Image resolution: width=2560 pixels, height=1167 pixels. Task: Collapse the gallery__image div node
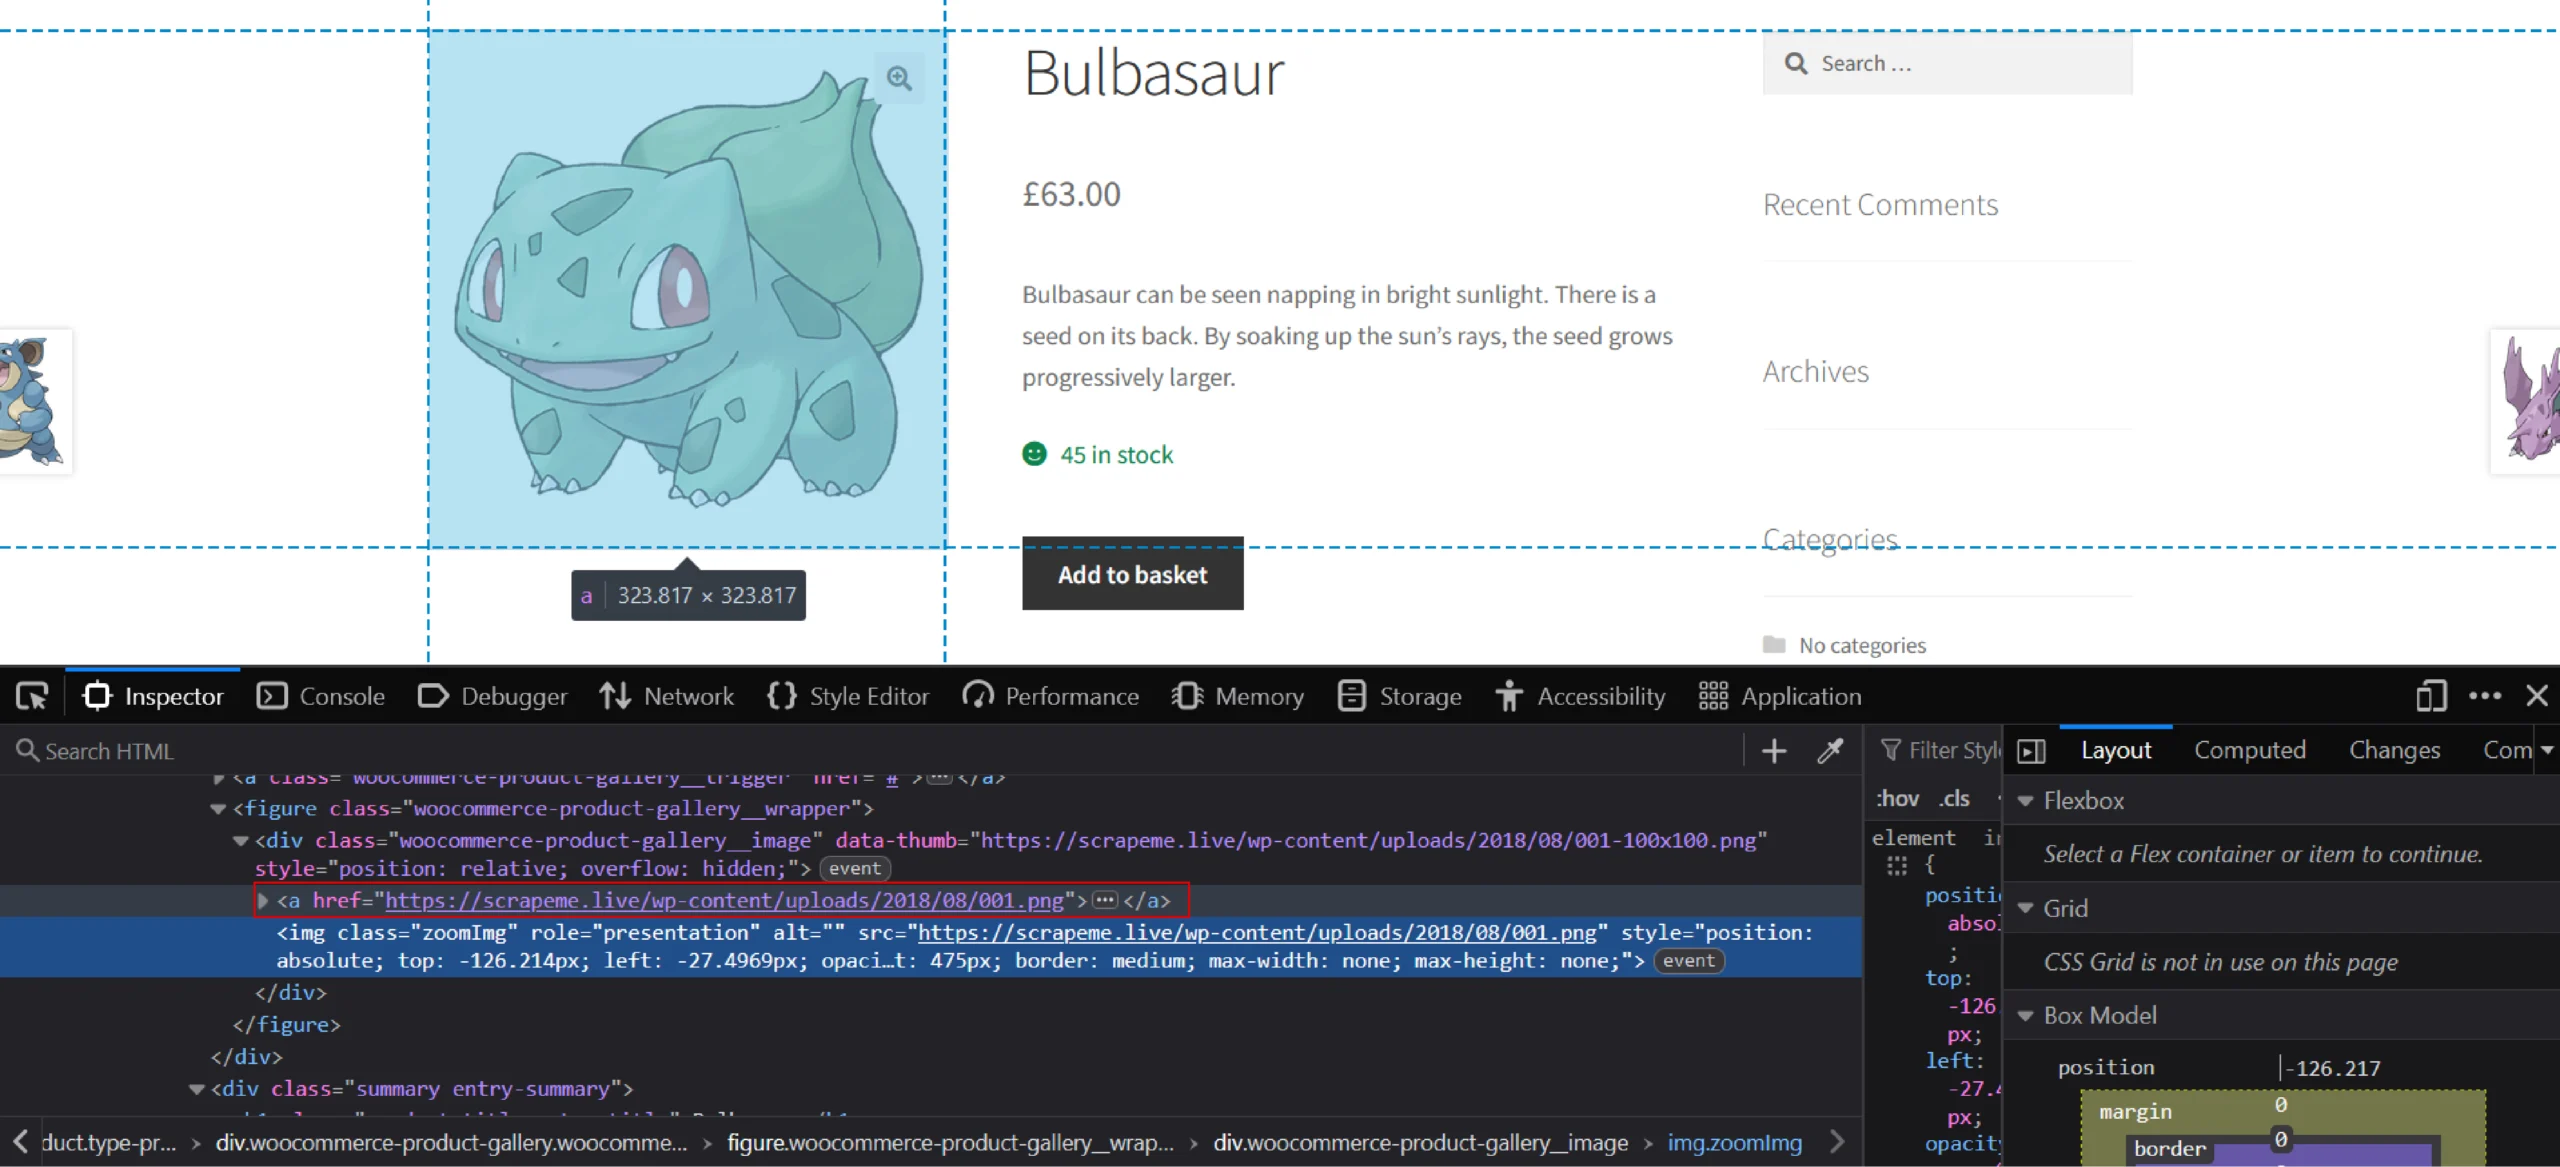[x=240, y=841]
